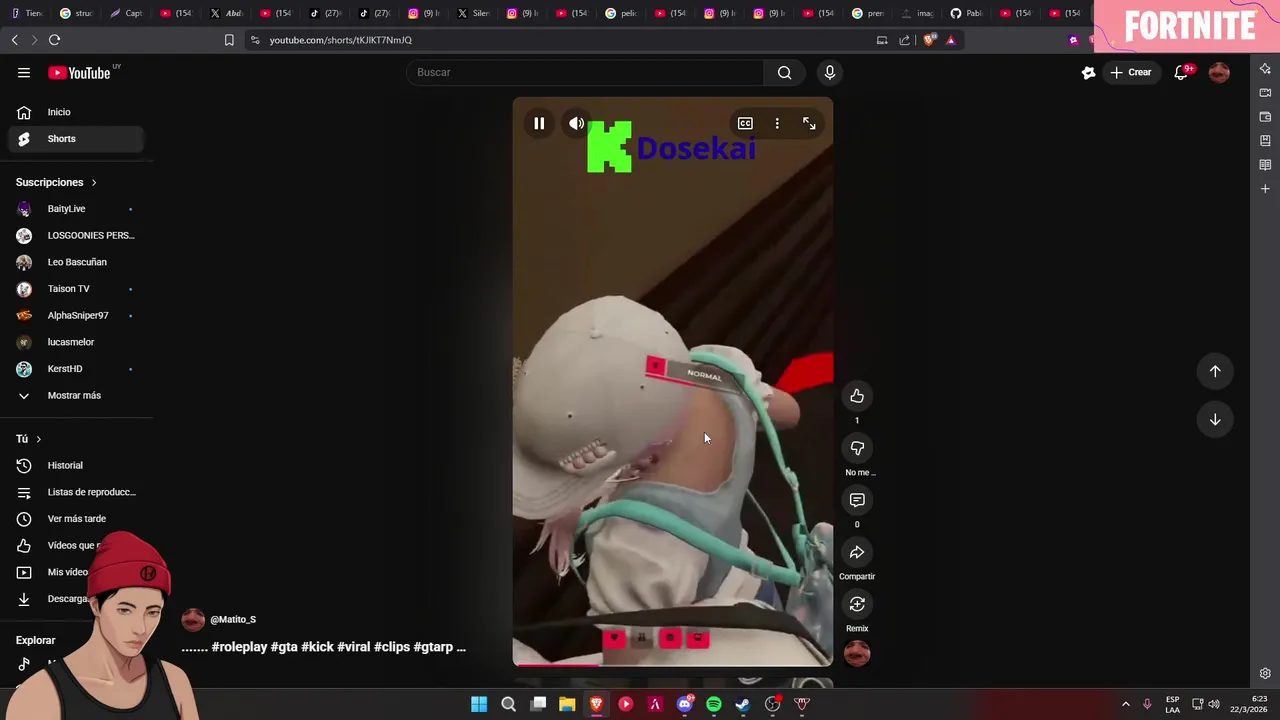Open AlphaSniper97 channel

click(x=76, y=315)
